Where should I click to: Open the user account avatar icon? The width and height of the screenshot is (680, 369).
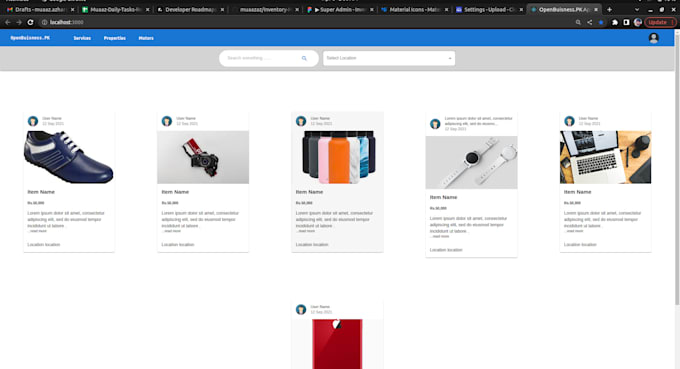(x=654, y=38)
